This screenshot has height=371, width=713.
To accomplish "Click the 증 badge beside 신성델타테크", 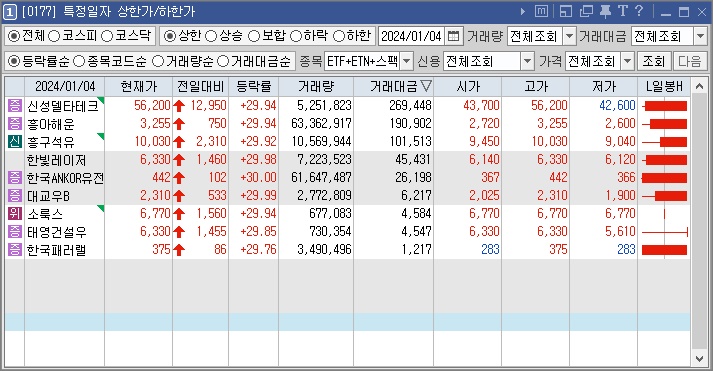I will coord(15,105).
